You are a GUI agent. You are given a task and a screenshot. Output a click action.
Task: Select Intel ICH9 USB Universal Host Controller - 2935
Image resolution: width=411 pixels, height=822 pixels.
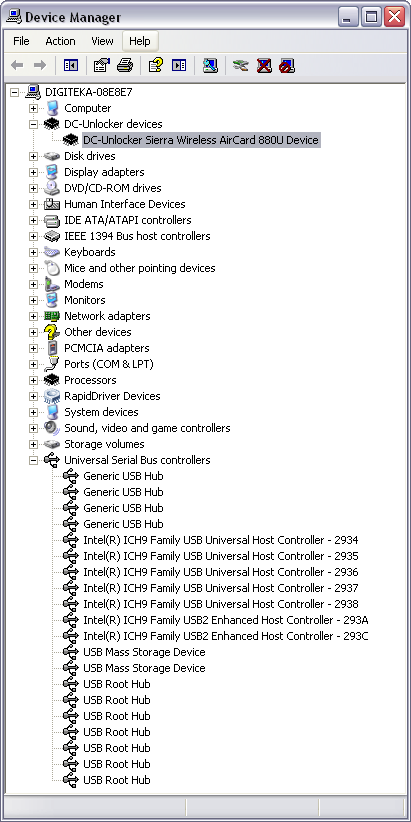point(221,556)
